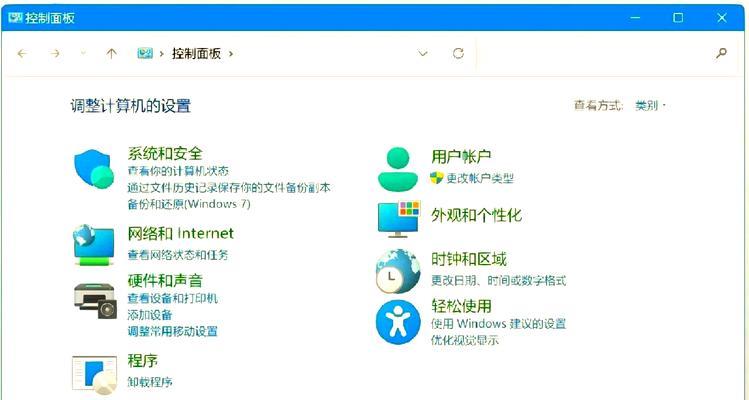The height and width of the screenshot is (400, 749).
Task: Open the 外观和个性化 monitor icon
Action: click(399, 219)
